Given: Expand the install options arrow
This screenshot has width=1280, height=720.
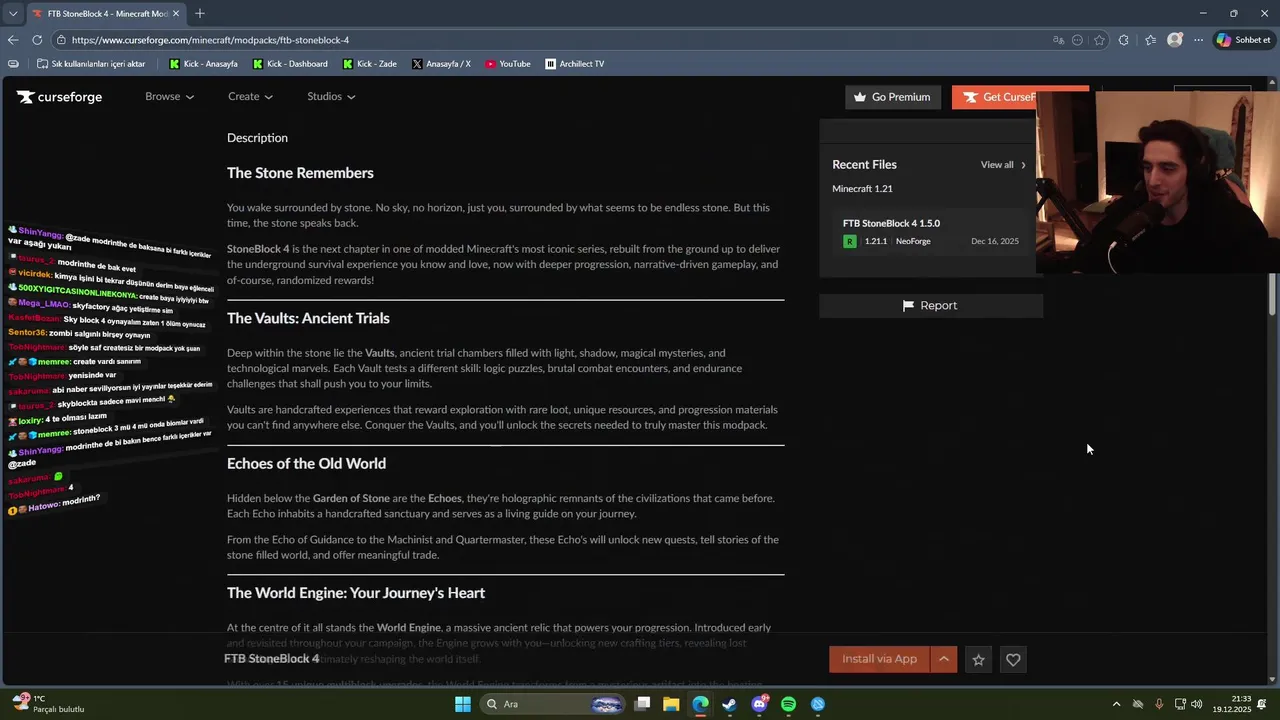Looking at the screenshot, I should pyautogui.click(x=944, y=659).
